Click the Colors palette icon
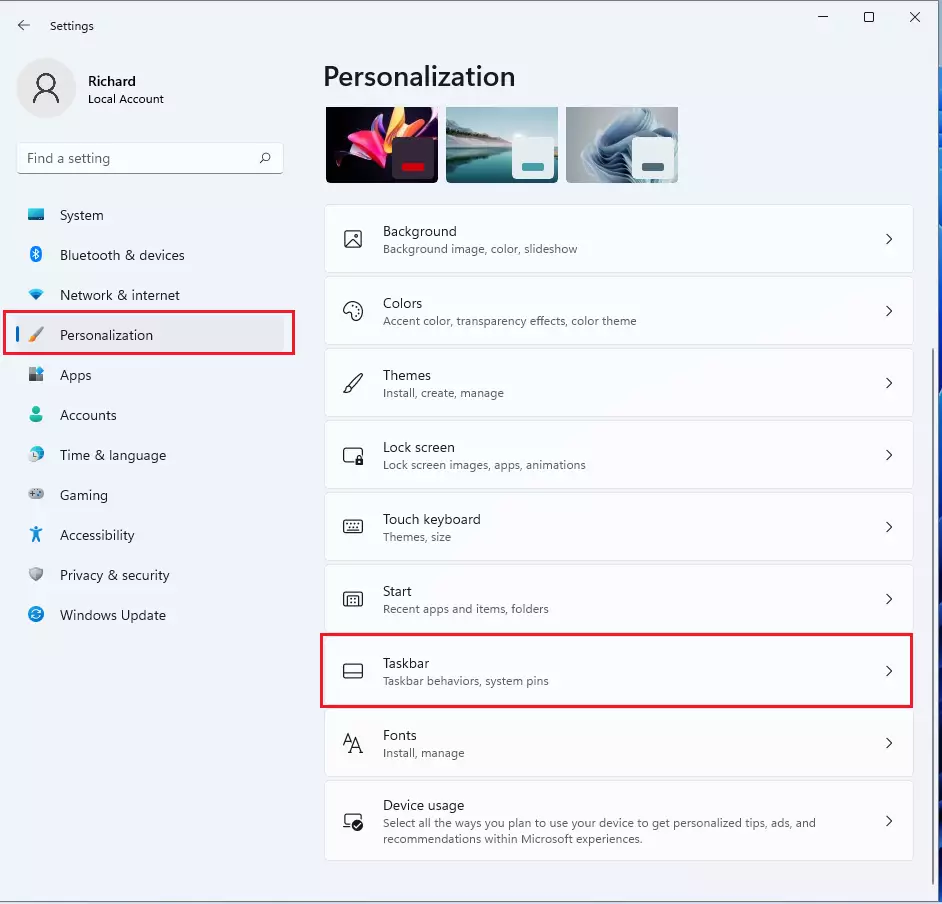This screenshot has width=942, height=904. click(353, 311)
